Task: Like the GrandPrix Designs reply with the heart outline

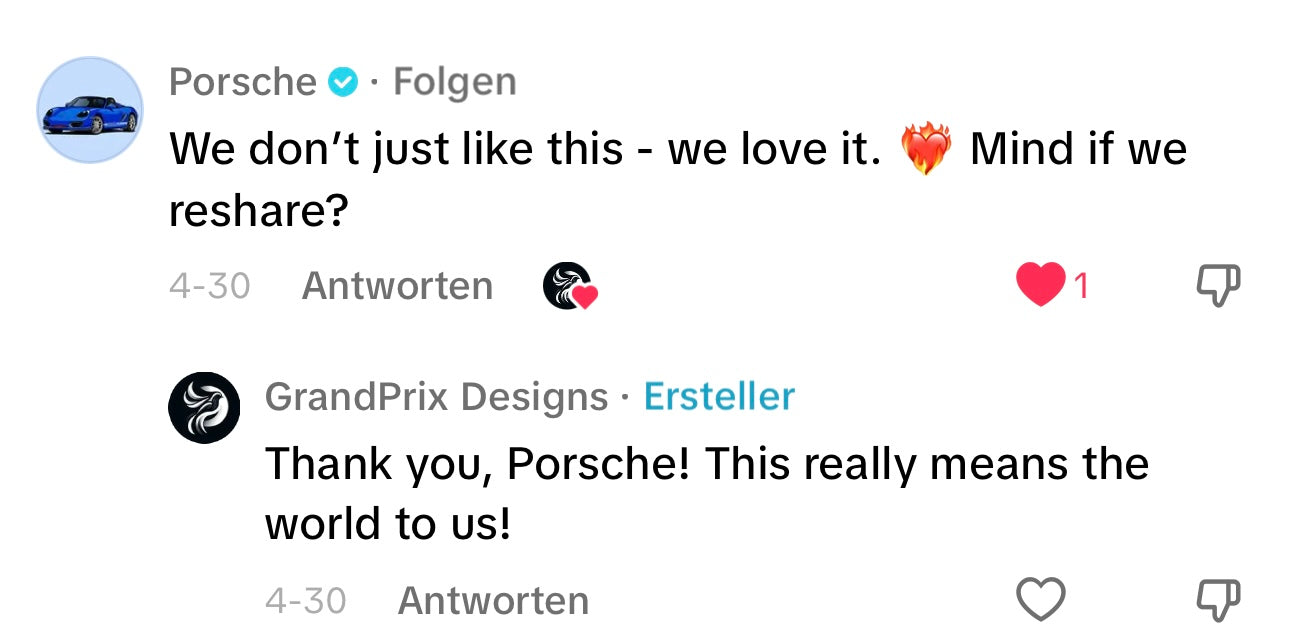Action: 1040,600
